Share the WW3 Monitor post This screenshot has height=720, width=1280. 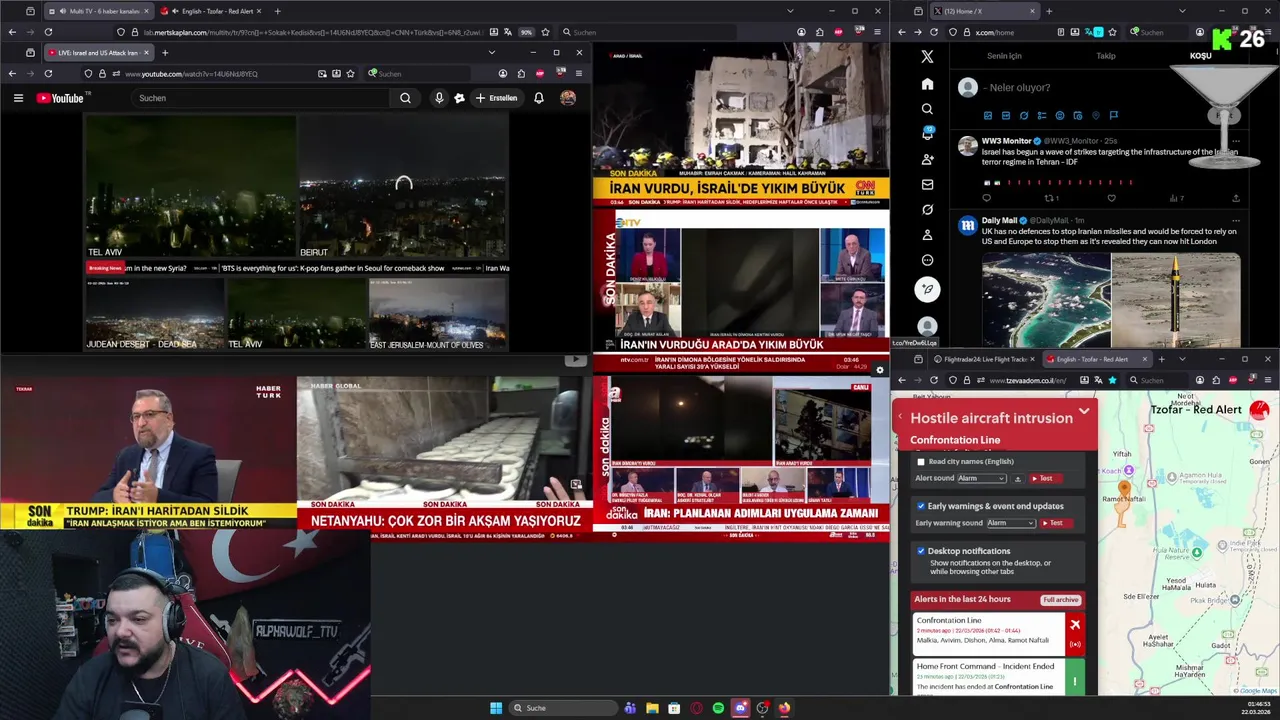click(x=1236, y=198)
